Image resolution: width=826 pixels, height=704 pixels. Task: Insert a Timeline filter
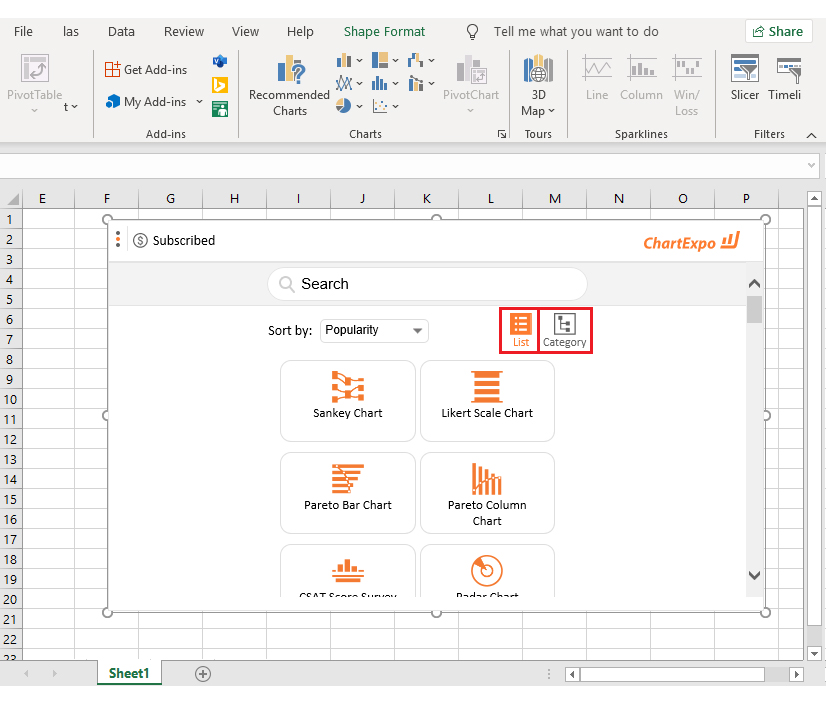(785, 78)
